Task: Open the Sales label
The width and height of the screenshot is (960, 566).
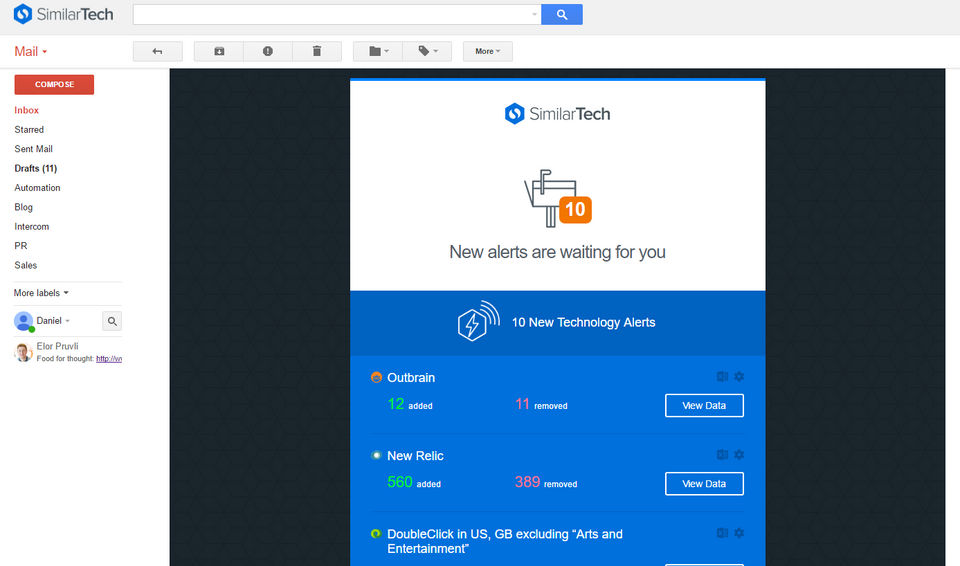Action: [x=26, y=265]
